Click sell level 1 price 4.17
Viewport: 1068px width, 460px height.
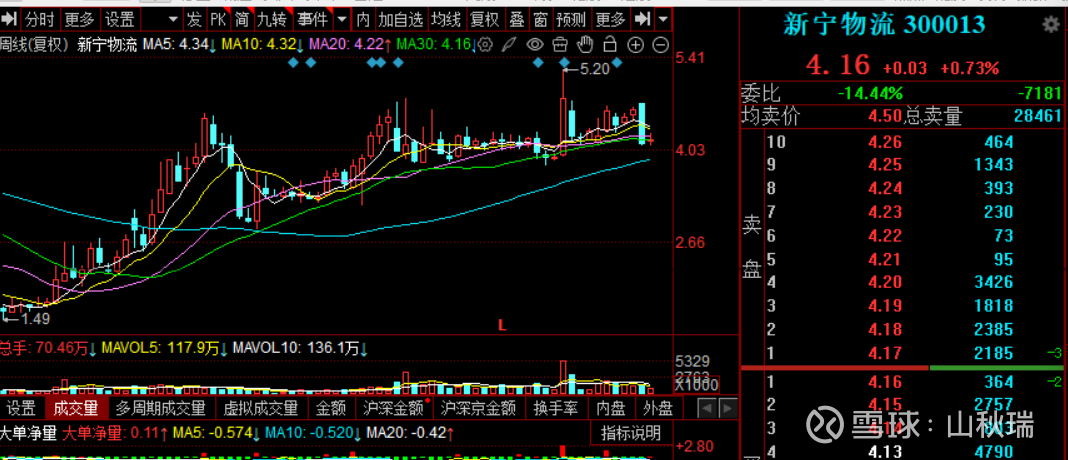click(885, 353)
